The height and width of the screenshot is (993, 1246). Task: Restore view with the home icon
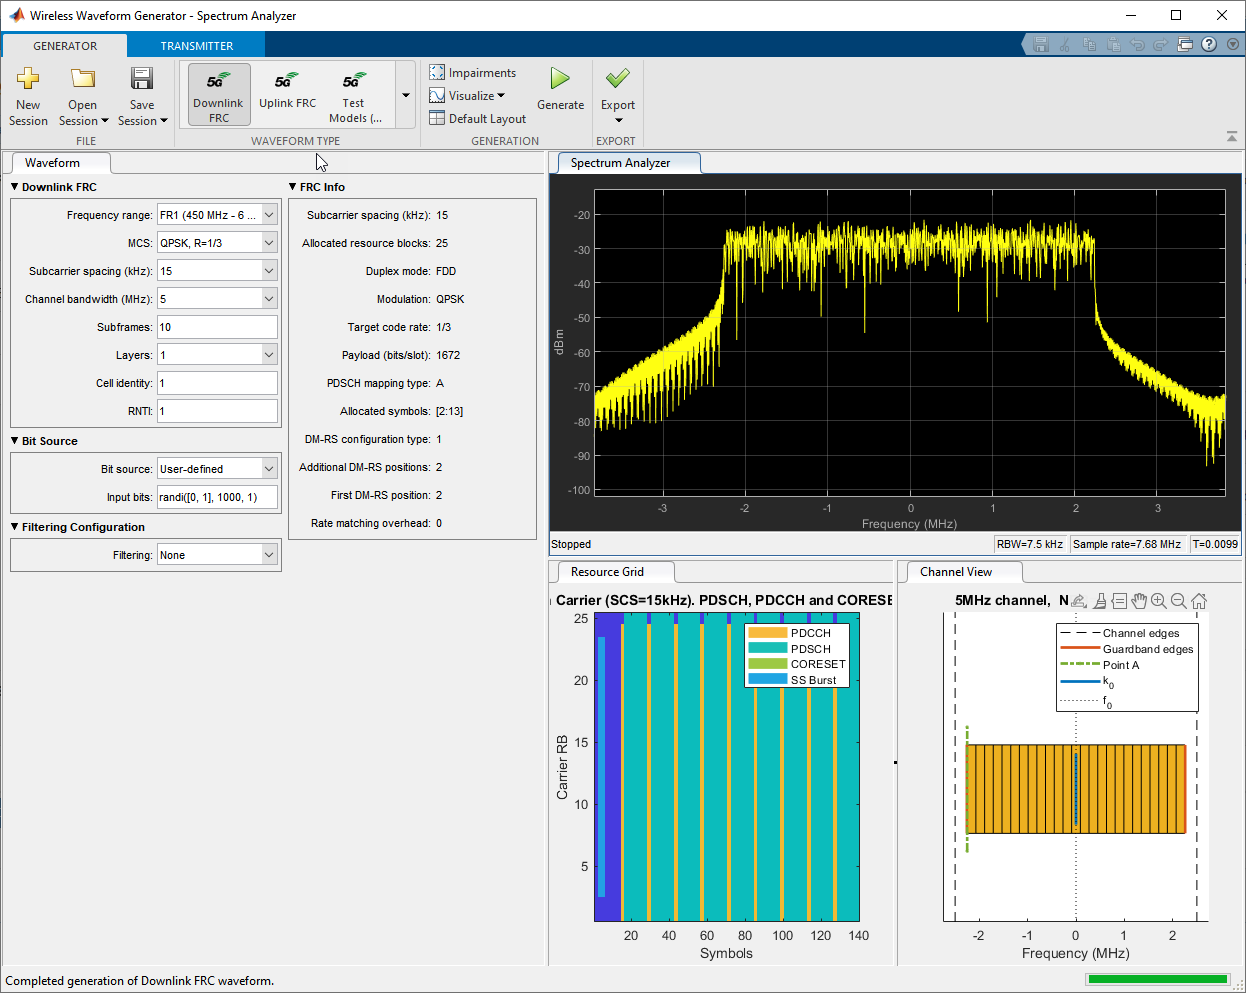(x=1199, y=601)
